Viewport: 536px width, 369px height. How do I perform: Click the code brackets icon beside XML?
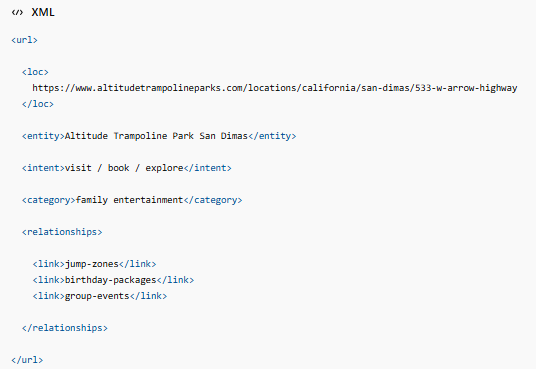pyautogui.click(x=17, y=12)
